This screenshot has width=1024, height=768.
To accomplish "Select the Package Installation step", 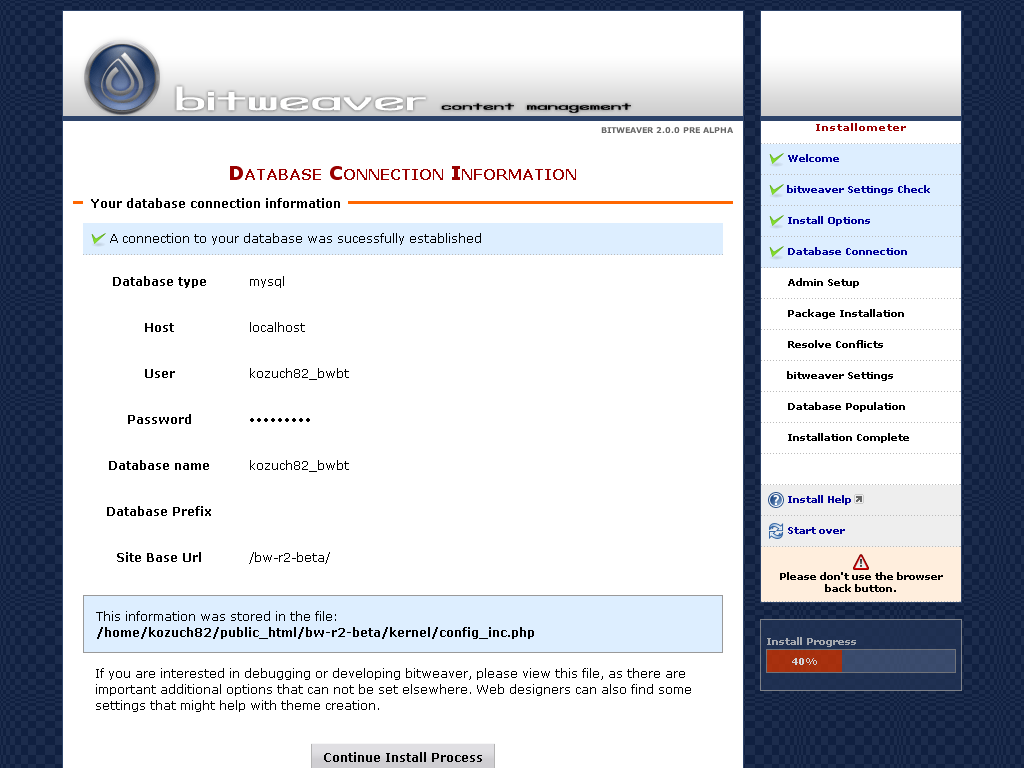I will [846, 313].
